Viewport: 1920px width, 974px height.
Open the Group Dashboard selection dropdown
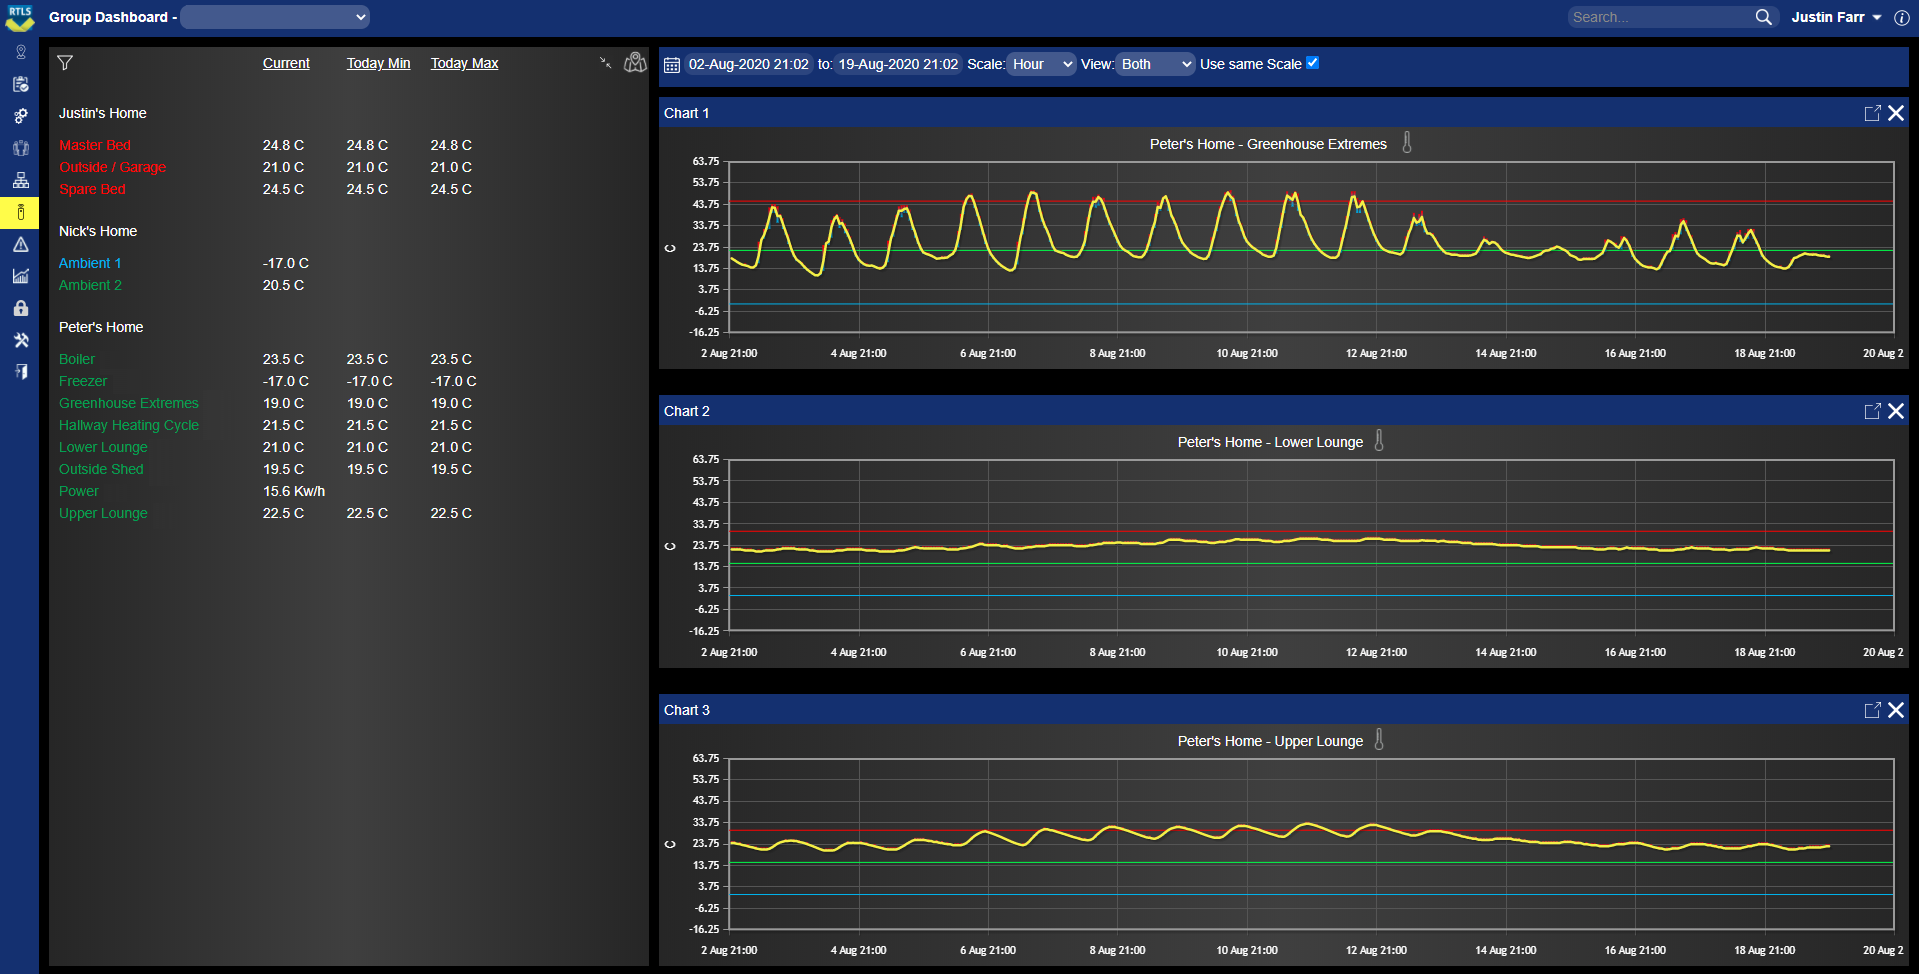tap(274, 16)
